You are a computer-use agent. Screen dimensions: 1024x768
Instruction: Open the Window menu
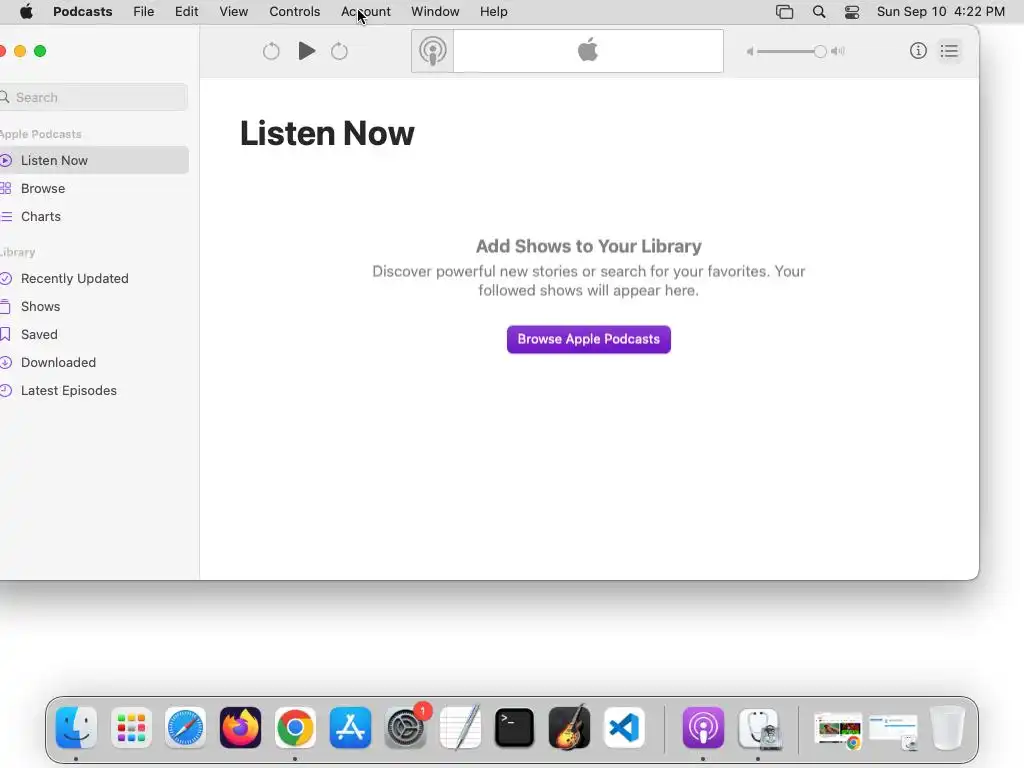point(435,12)
